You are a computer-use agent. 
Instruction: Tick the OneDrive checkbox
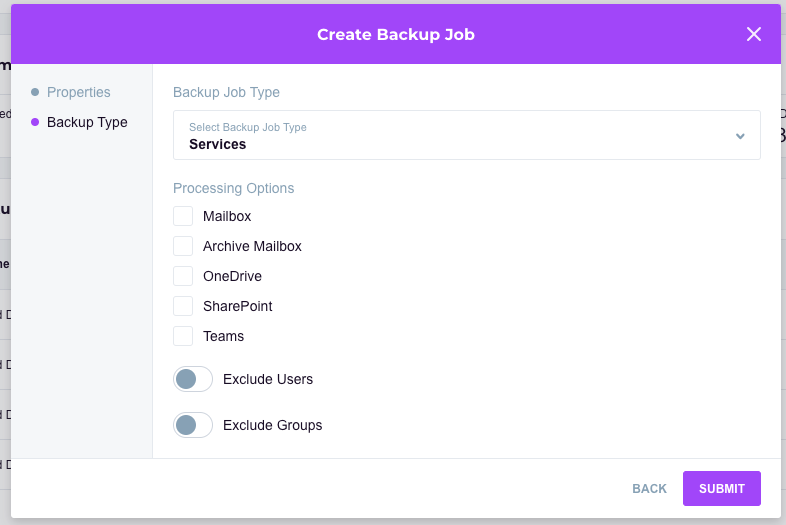pos(183,276)
